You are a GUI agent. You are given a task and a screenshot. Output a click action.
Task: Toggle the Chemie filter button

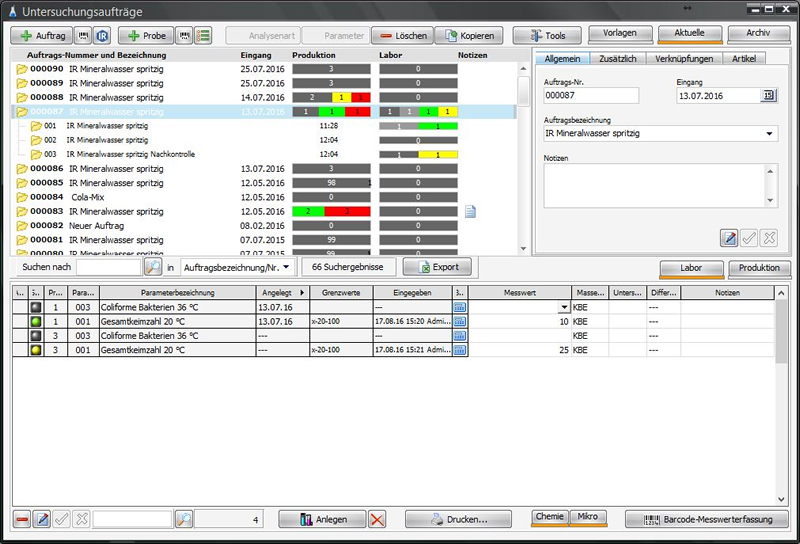[x=549, y=518]
